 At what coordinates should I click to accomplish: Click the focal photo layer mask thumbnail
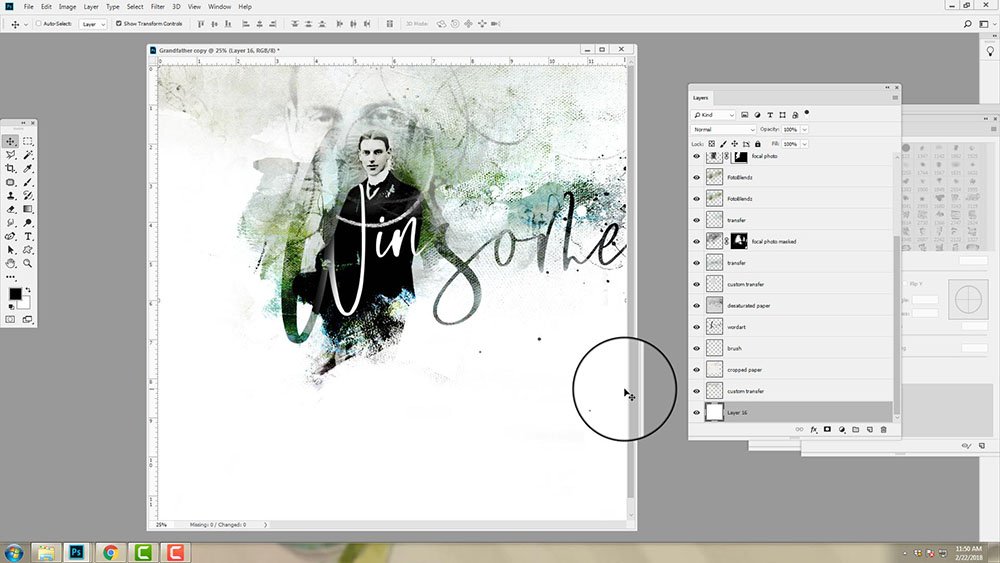[740, 156]
